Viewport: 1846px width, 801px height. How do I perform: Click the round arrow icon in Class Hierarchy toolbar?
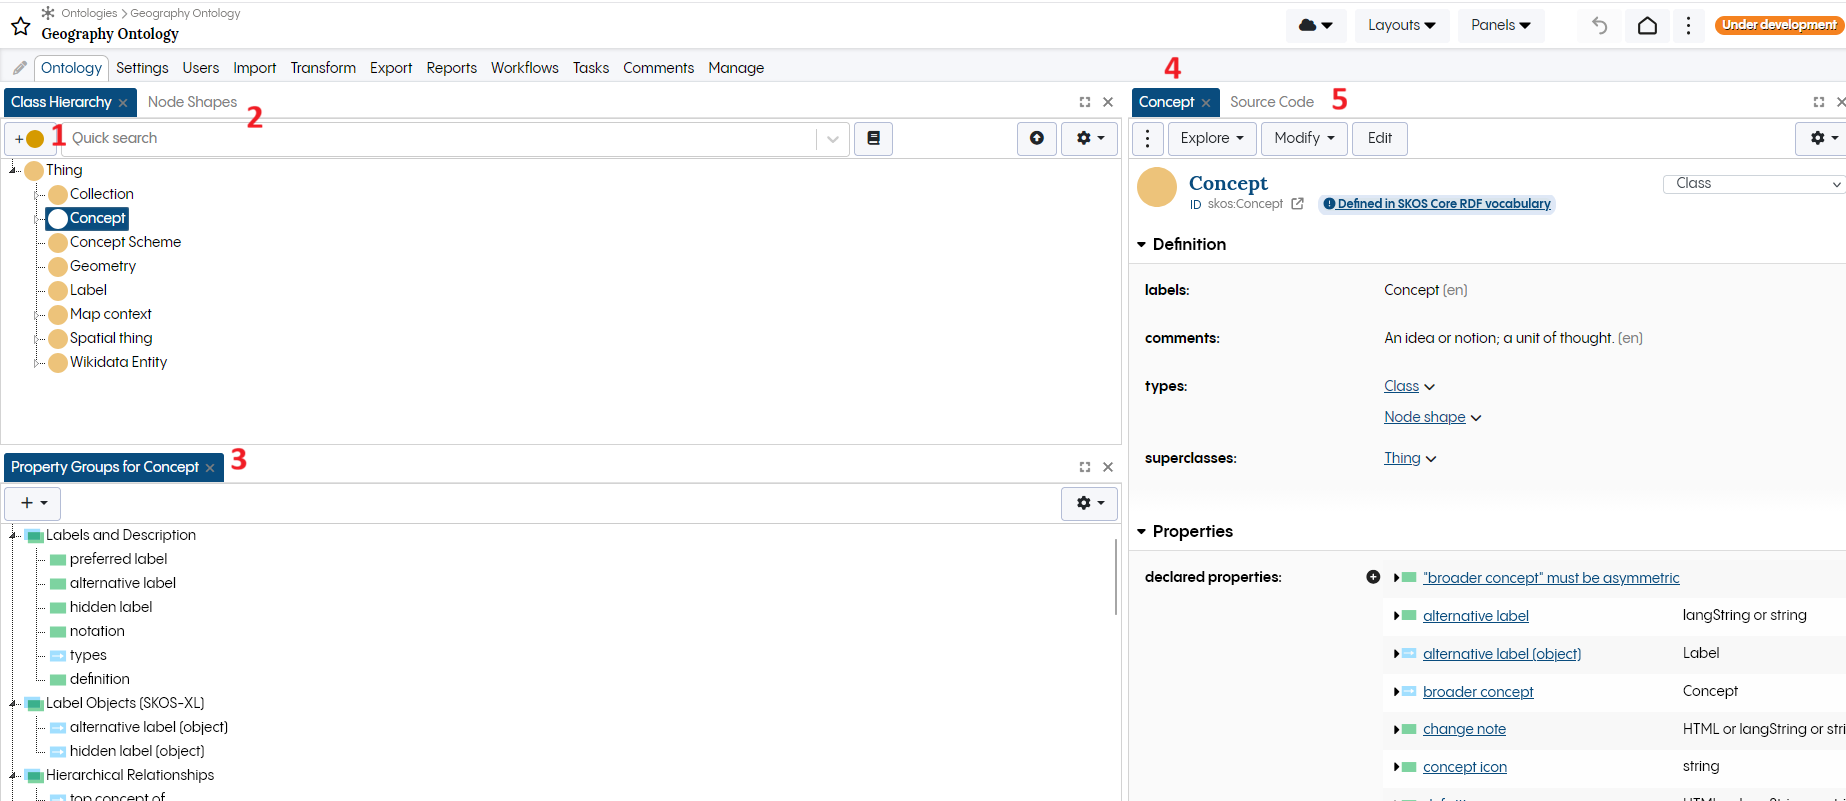1037,138
